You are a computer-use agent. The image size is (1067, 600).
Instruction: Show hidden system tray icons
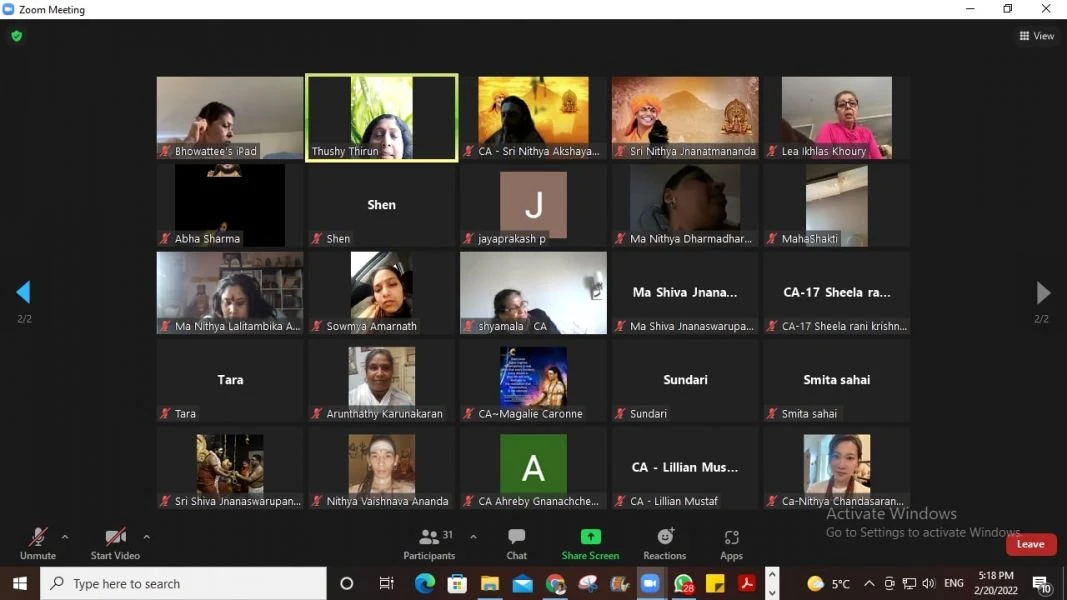869,584
